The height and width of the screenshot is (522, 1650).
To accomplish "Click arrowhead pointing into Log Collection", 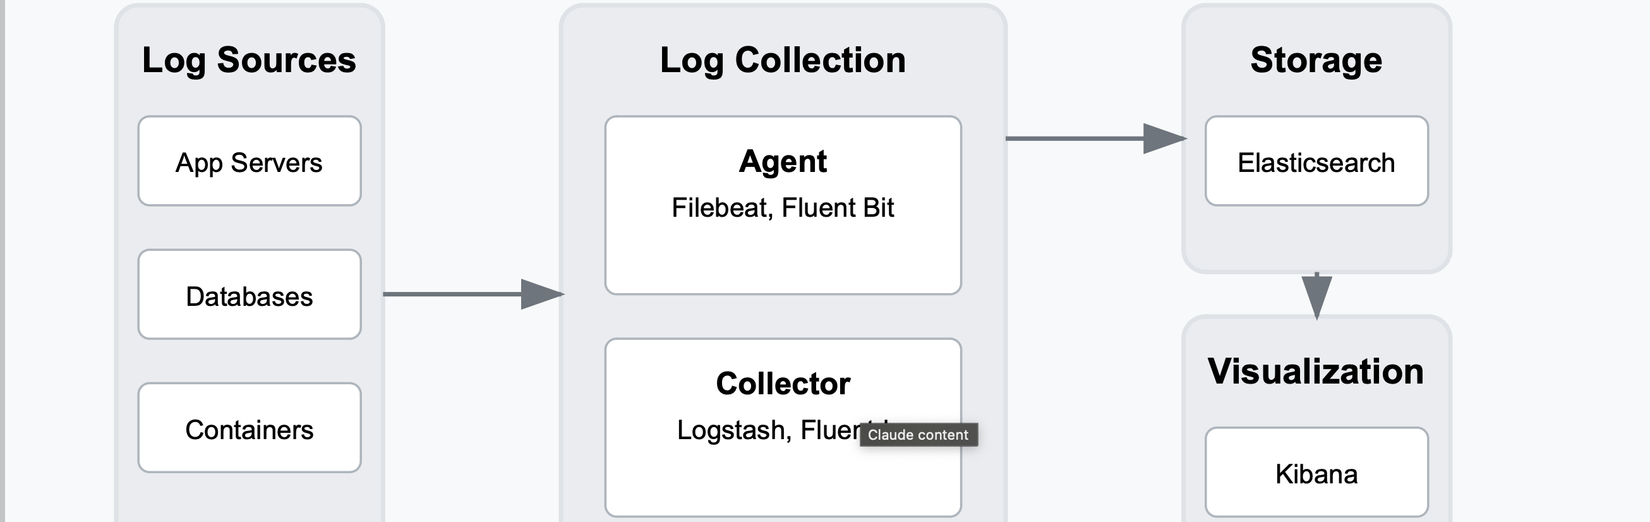I will click(541, 294).
